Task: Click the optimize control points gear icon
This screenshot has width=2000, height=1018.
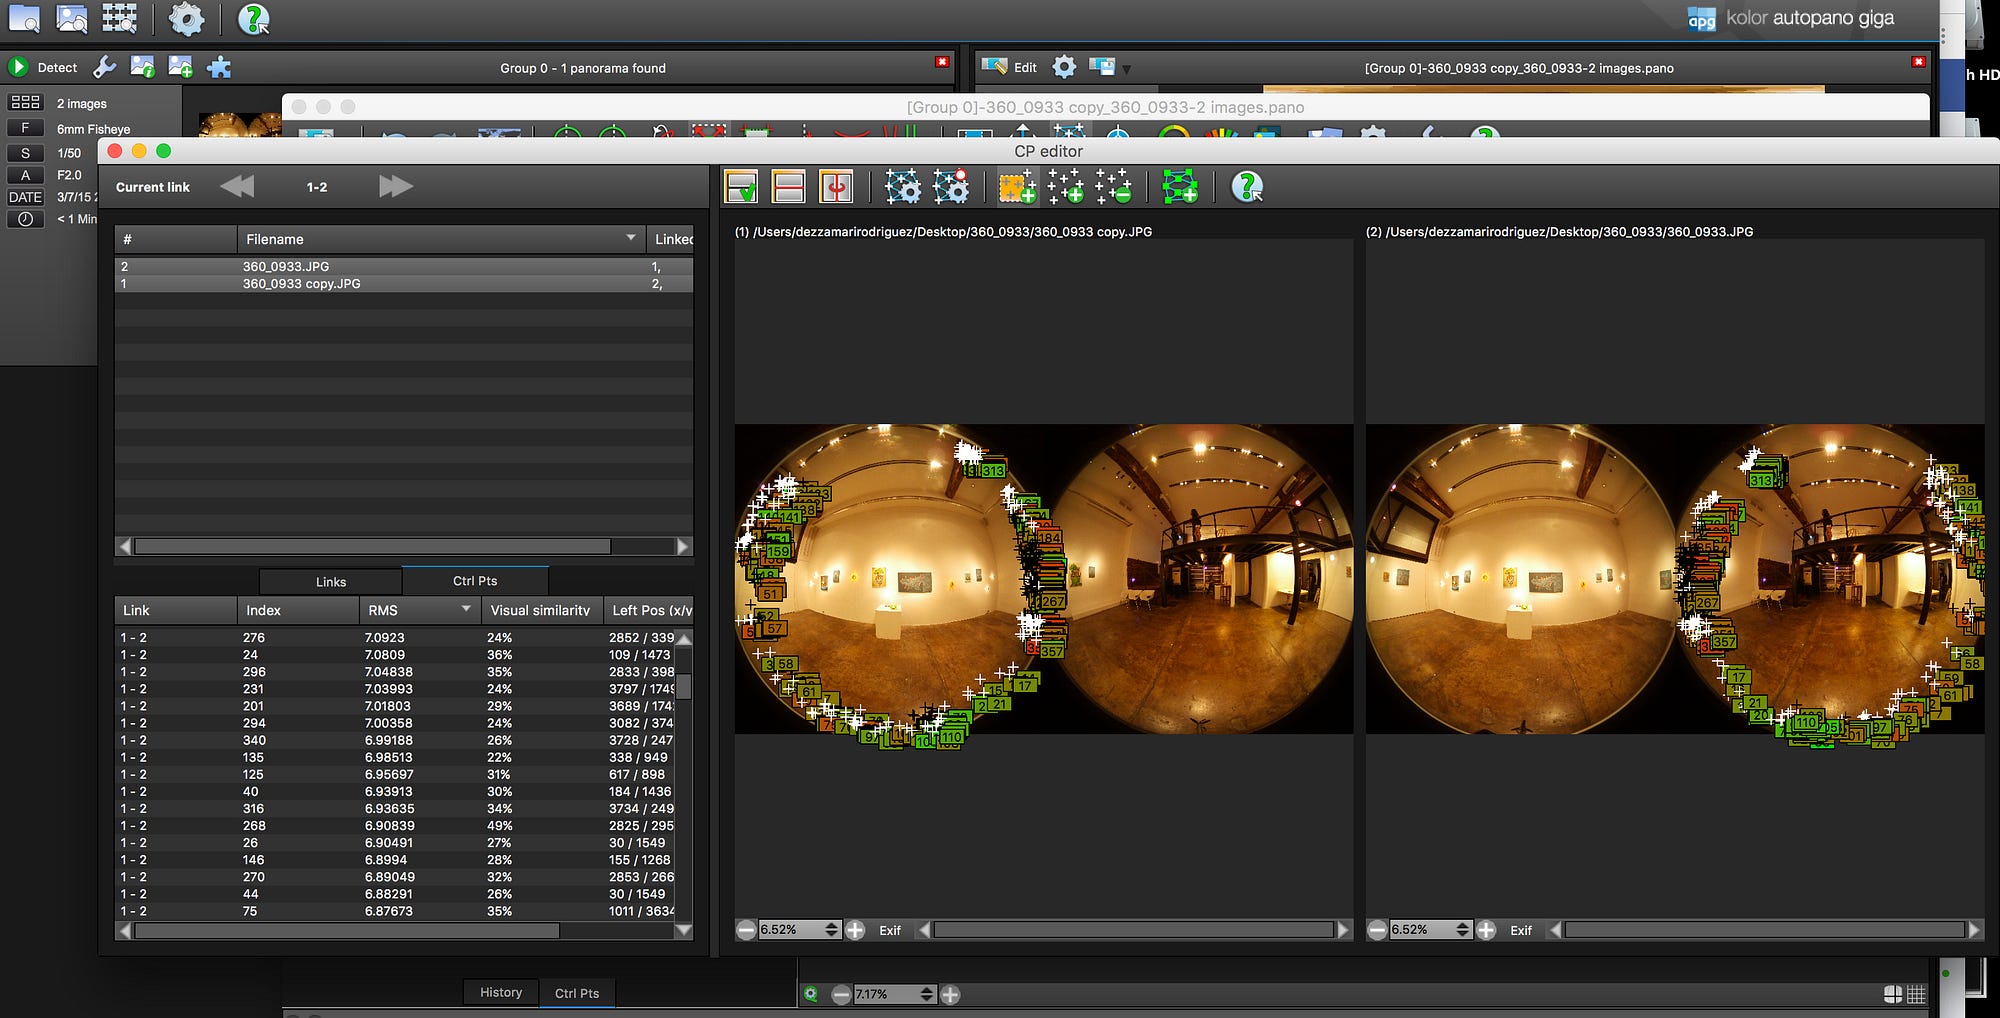Action: point(902,187)
